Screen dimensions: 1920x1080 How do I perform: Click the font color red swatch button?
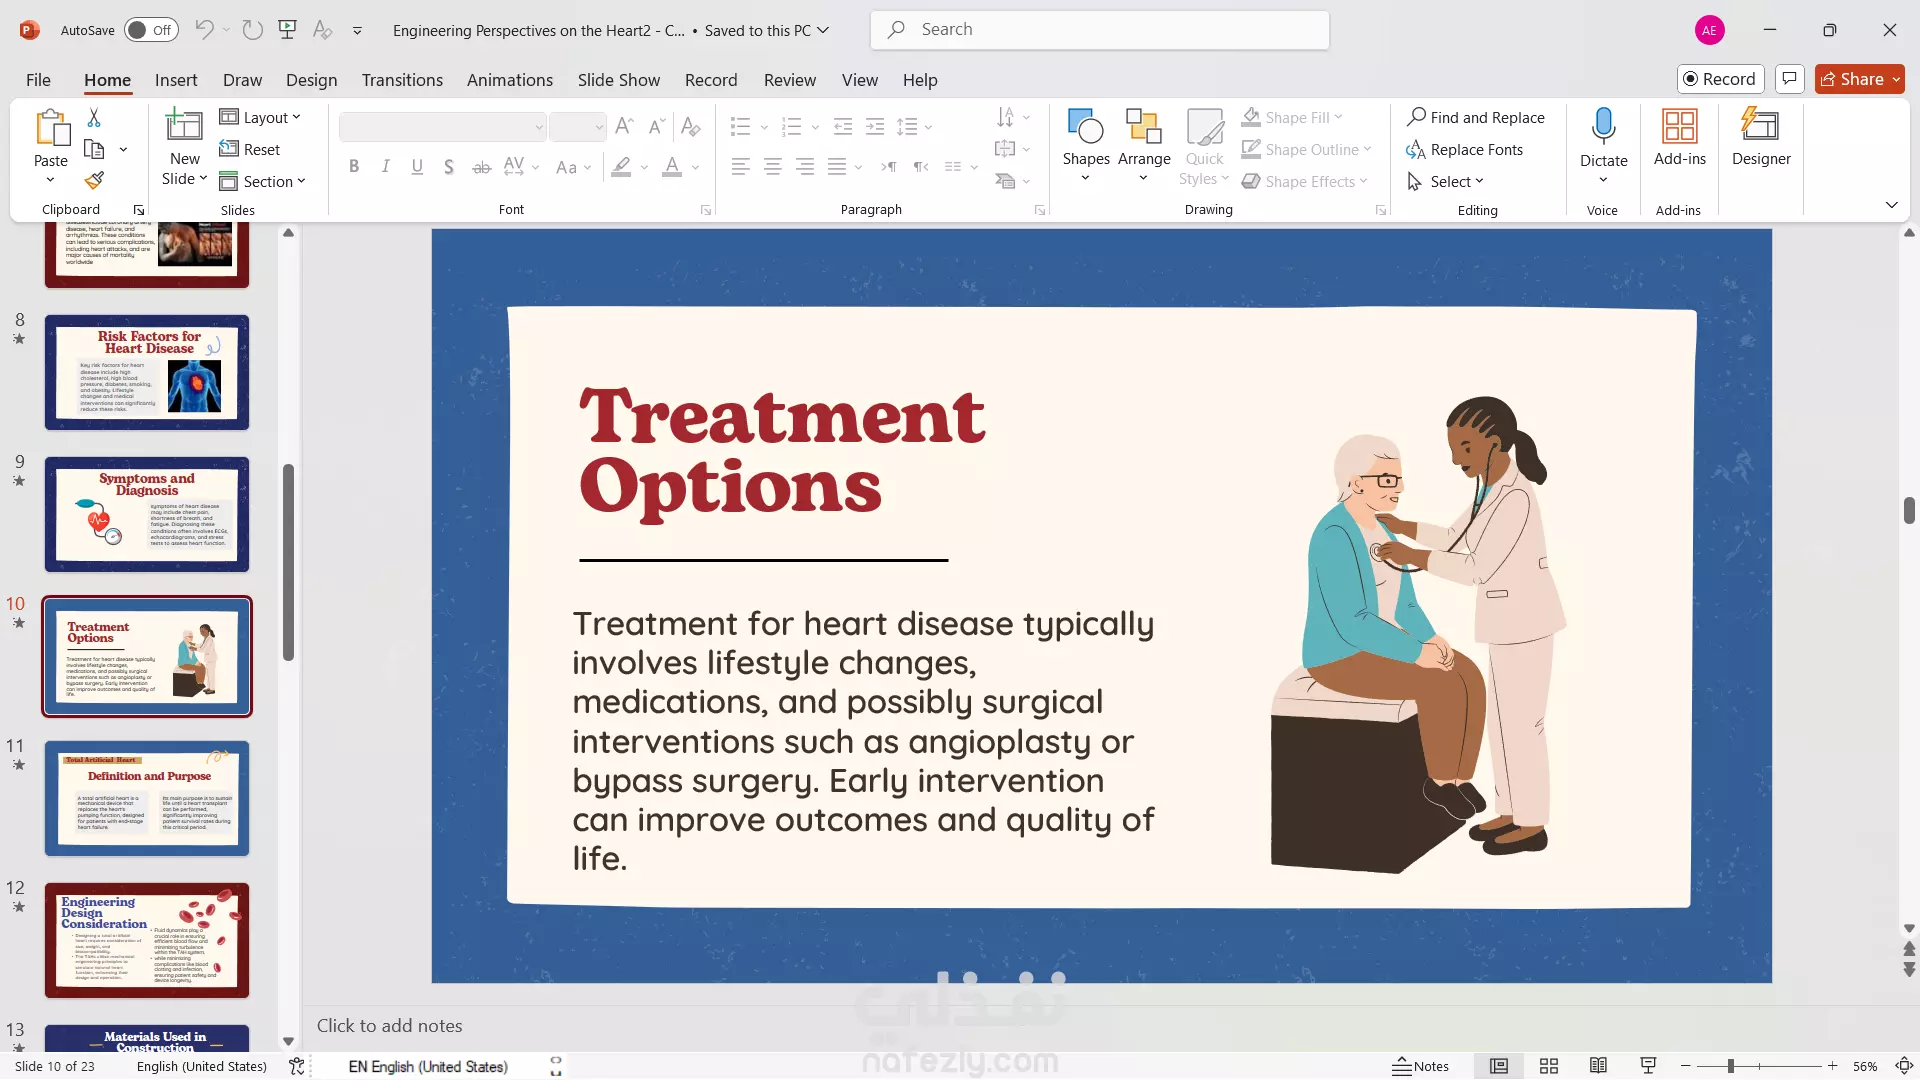coord(672,167)
